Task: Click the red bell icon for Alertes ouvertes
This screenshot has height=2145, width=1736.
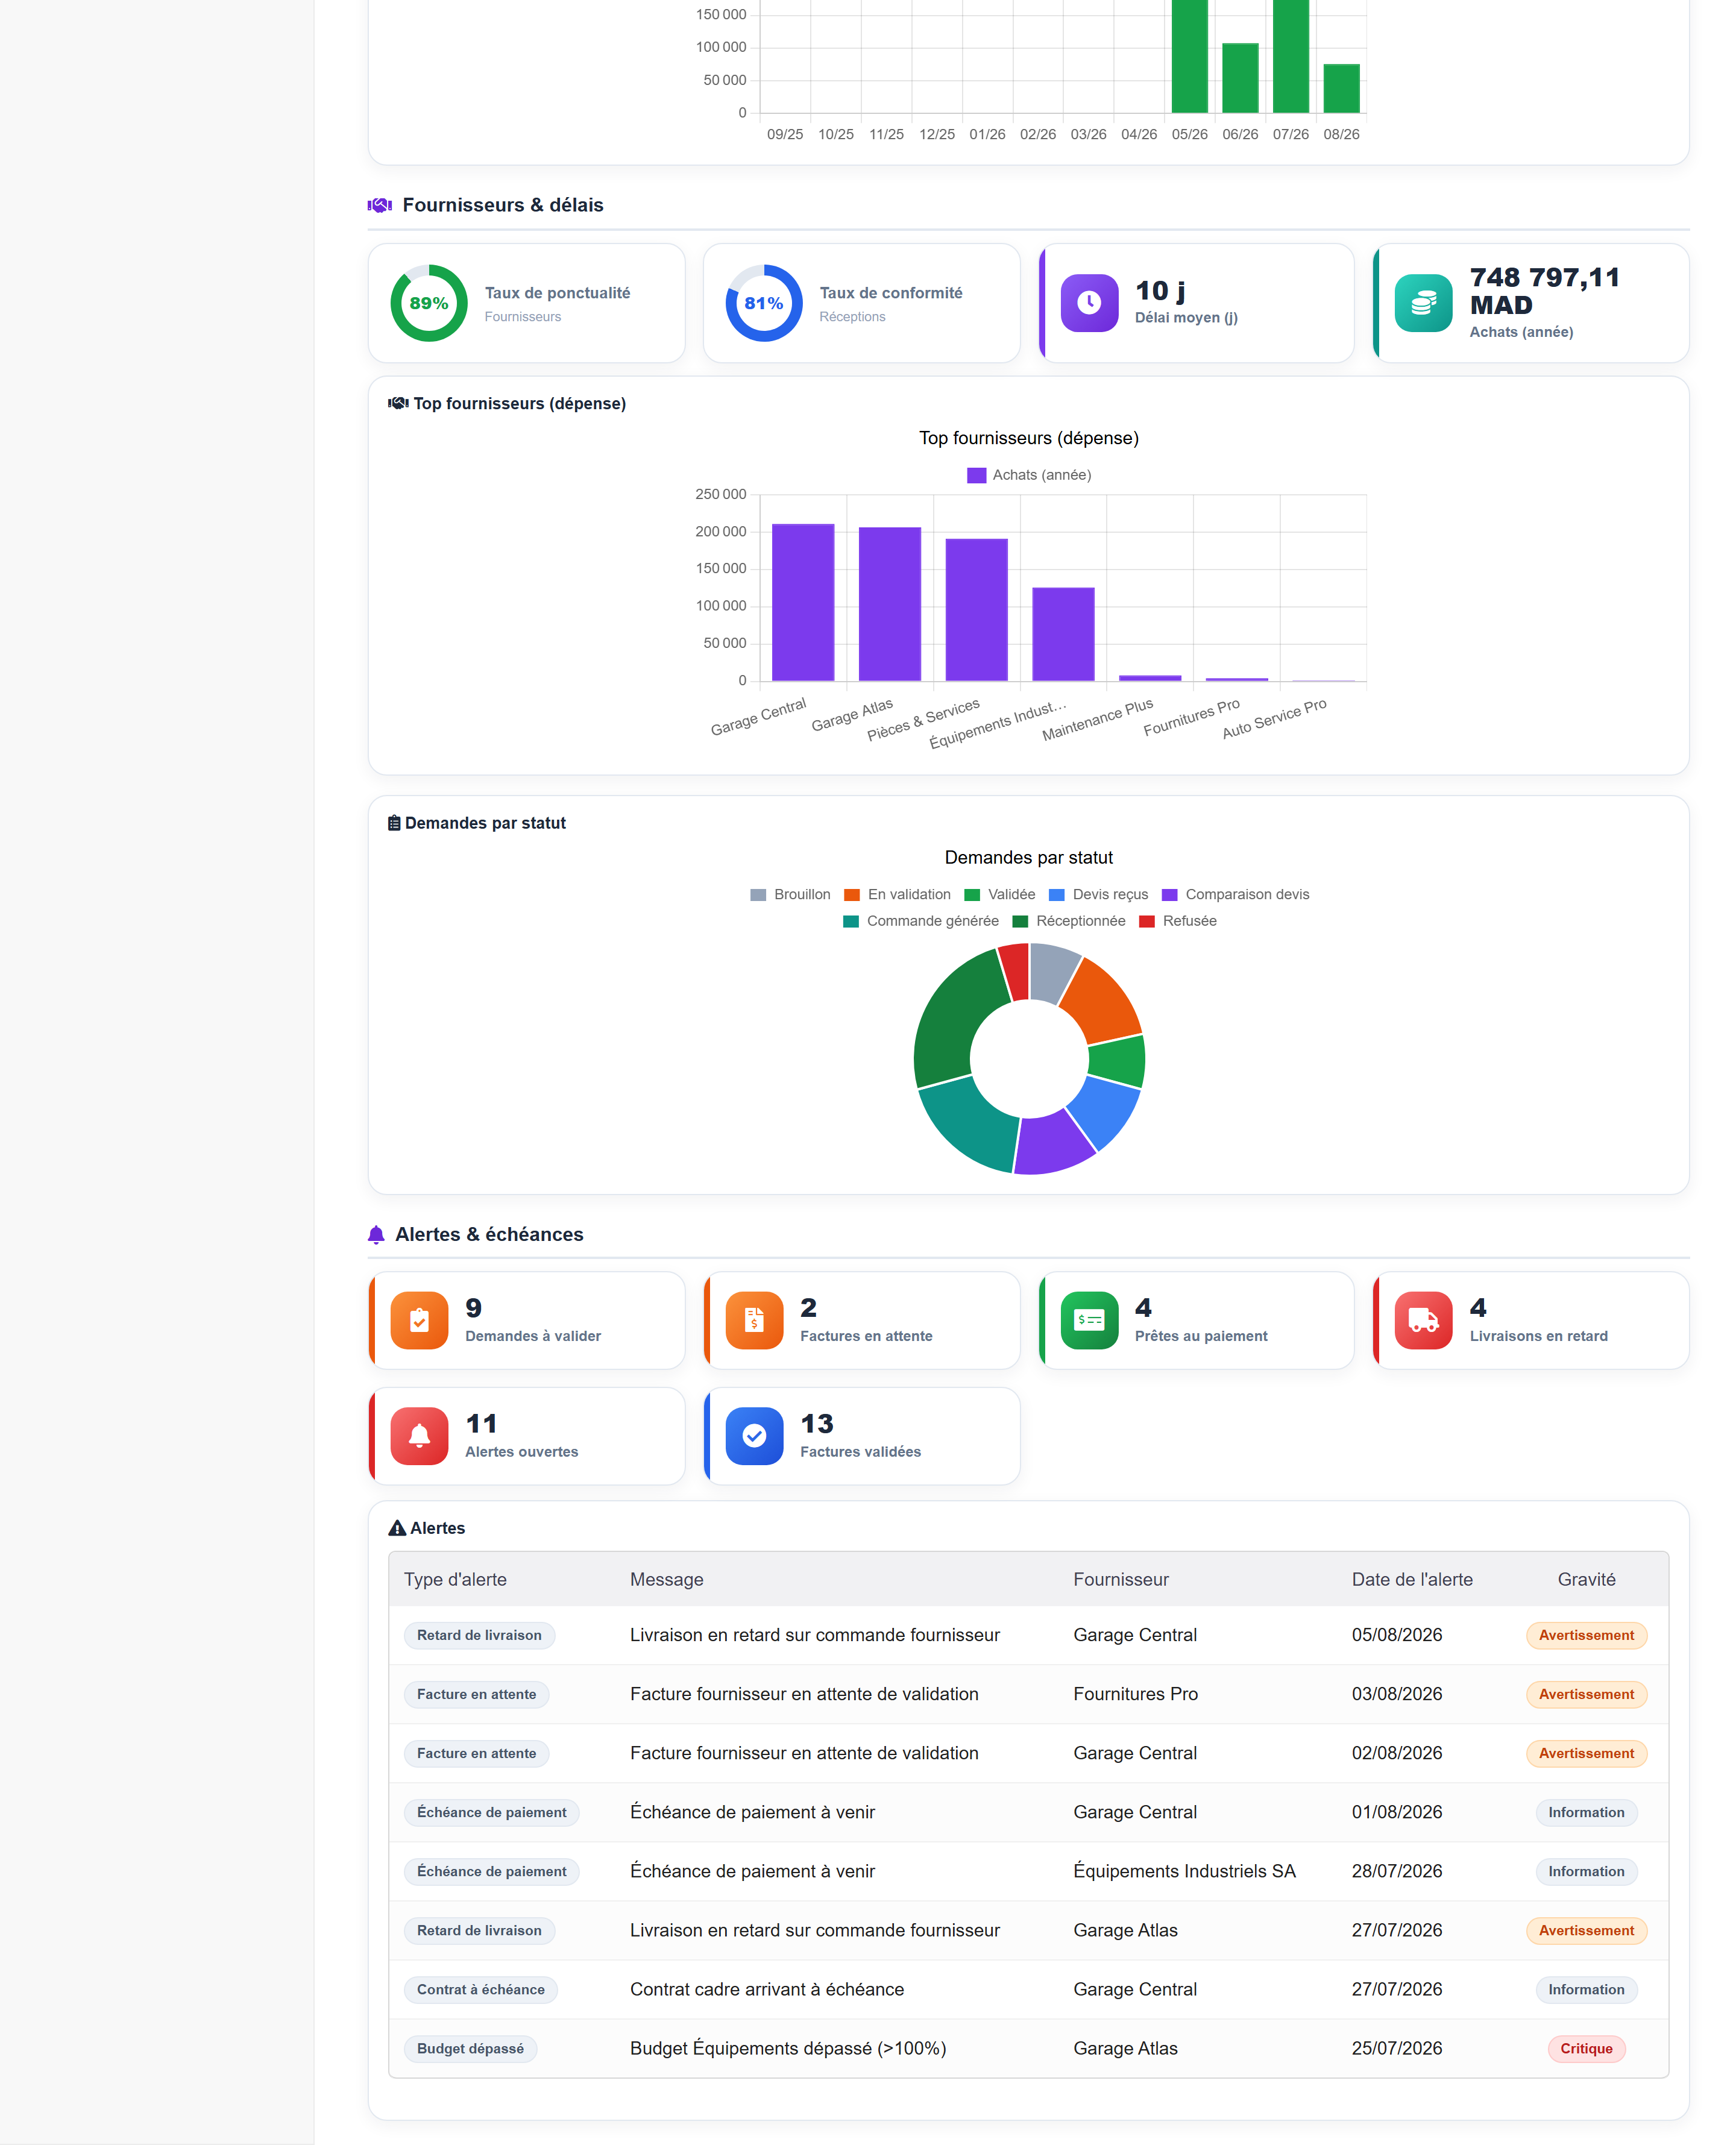Action: pos(419,1436)
